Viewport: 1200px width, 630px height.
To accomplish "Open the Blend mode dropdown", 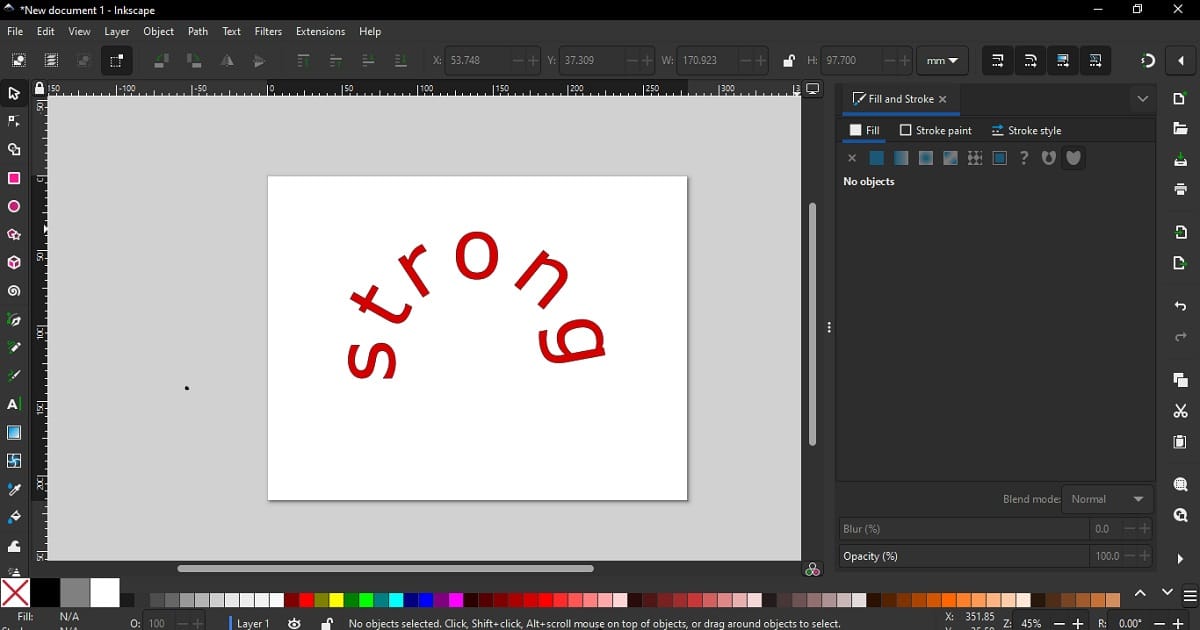I will (1107, 499).
